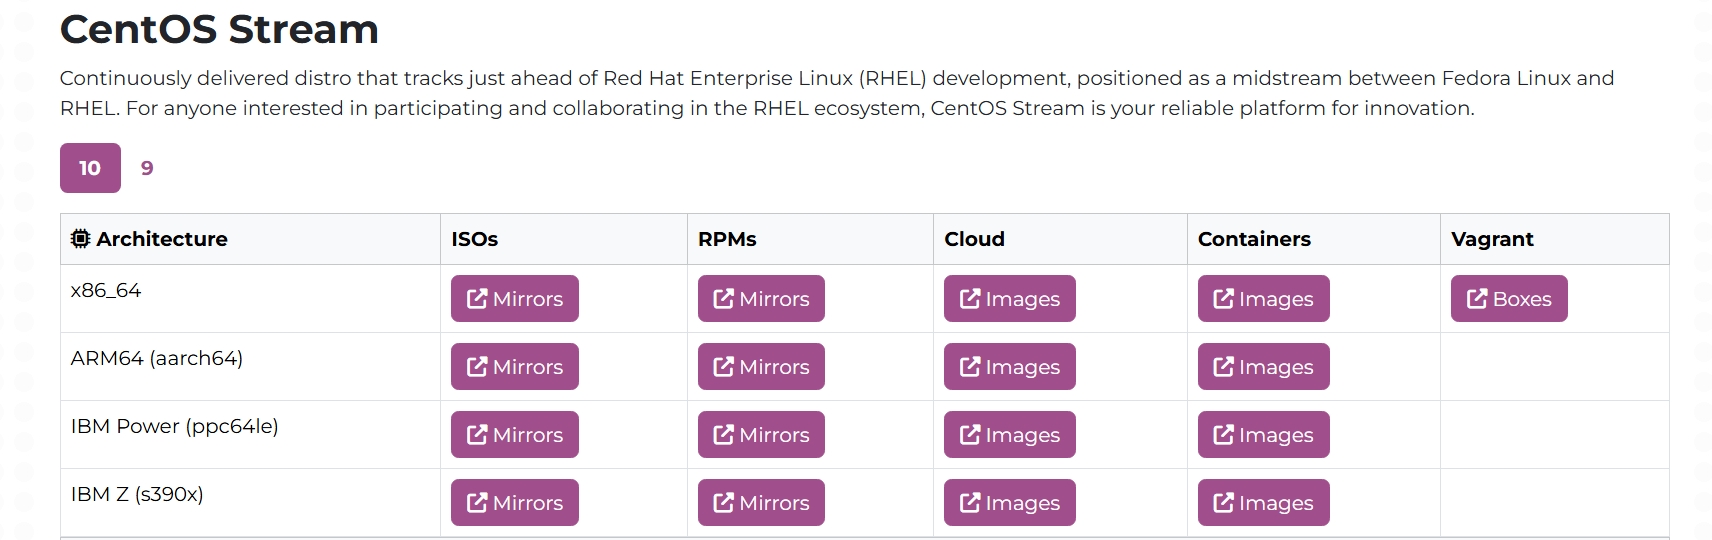Open Containers Images for IBM Z (s390x)
The image size is (1712, 540).
(1263, 503)
